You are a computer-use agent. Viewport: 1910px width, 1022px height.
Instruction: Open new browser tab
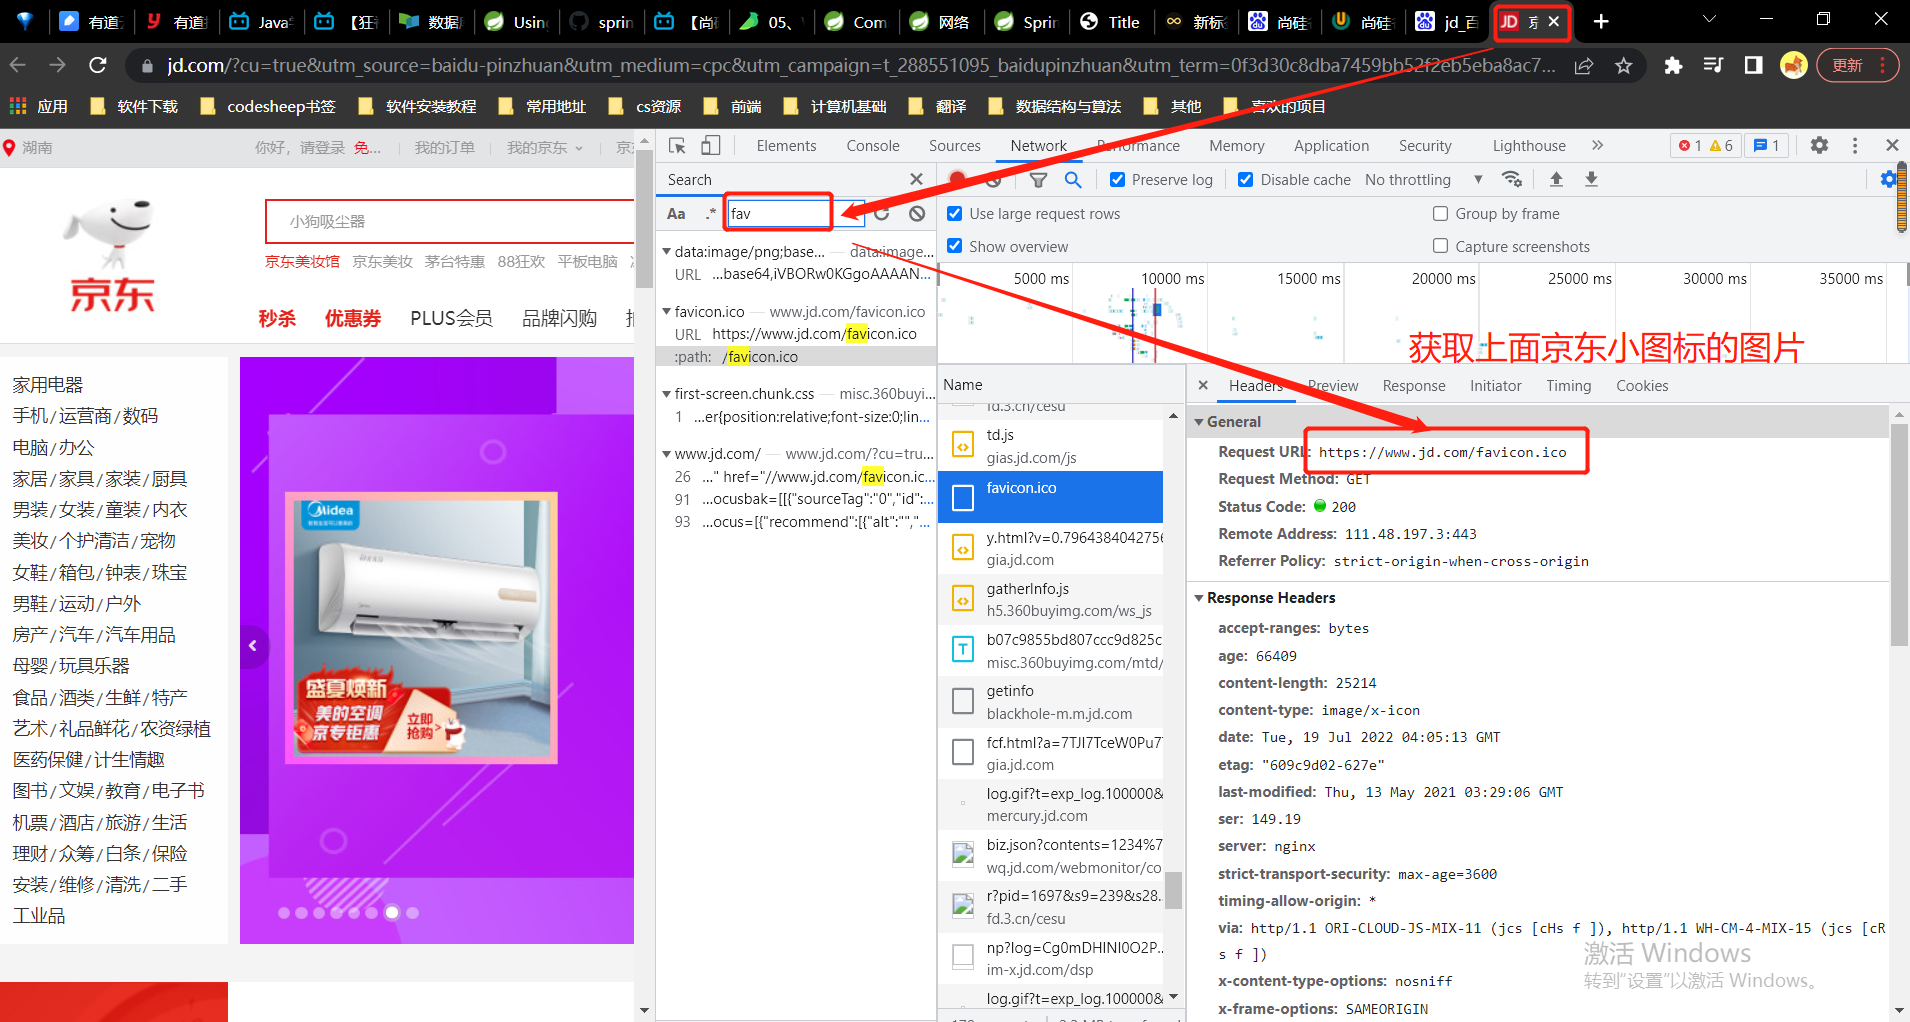pyautogui.click(x=1601, y=21)
